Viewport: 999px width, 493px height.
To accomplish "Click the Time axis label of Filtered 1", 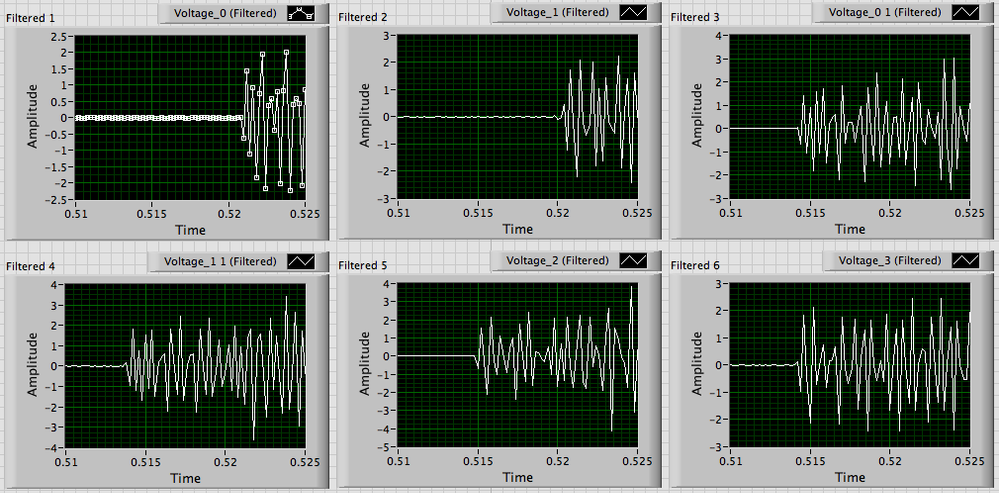I will coord(190,229).
